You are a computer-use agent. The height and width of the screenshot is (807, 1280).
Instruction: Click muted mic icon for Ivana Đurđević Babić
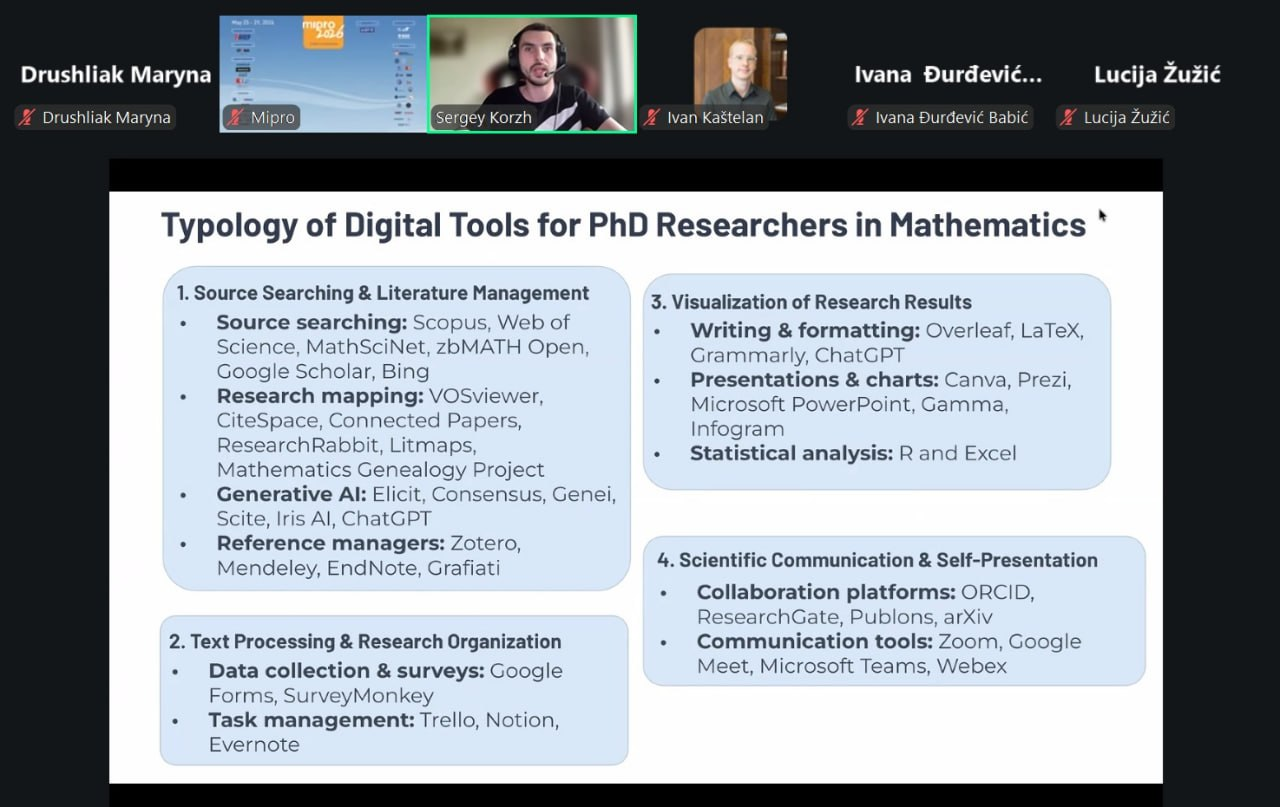(860, 117)
